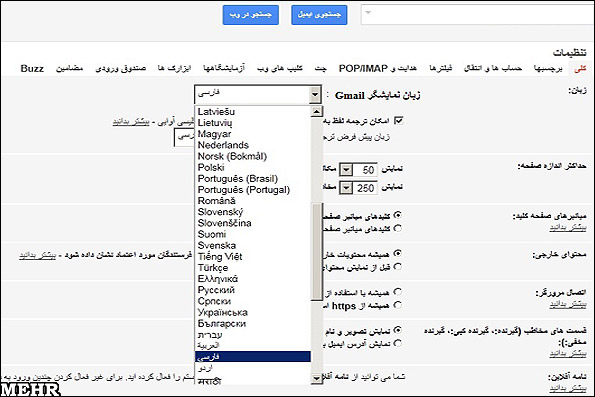Click the Gmail display language combo box
595x397 pixels.
coord(258,95)
